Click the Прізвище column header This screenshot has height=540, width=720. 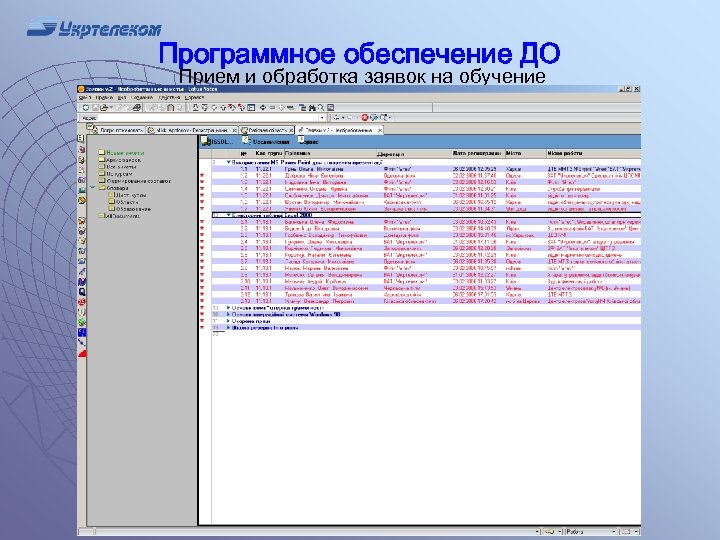330,153
